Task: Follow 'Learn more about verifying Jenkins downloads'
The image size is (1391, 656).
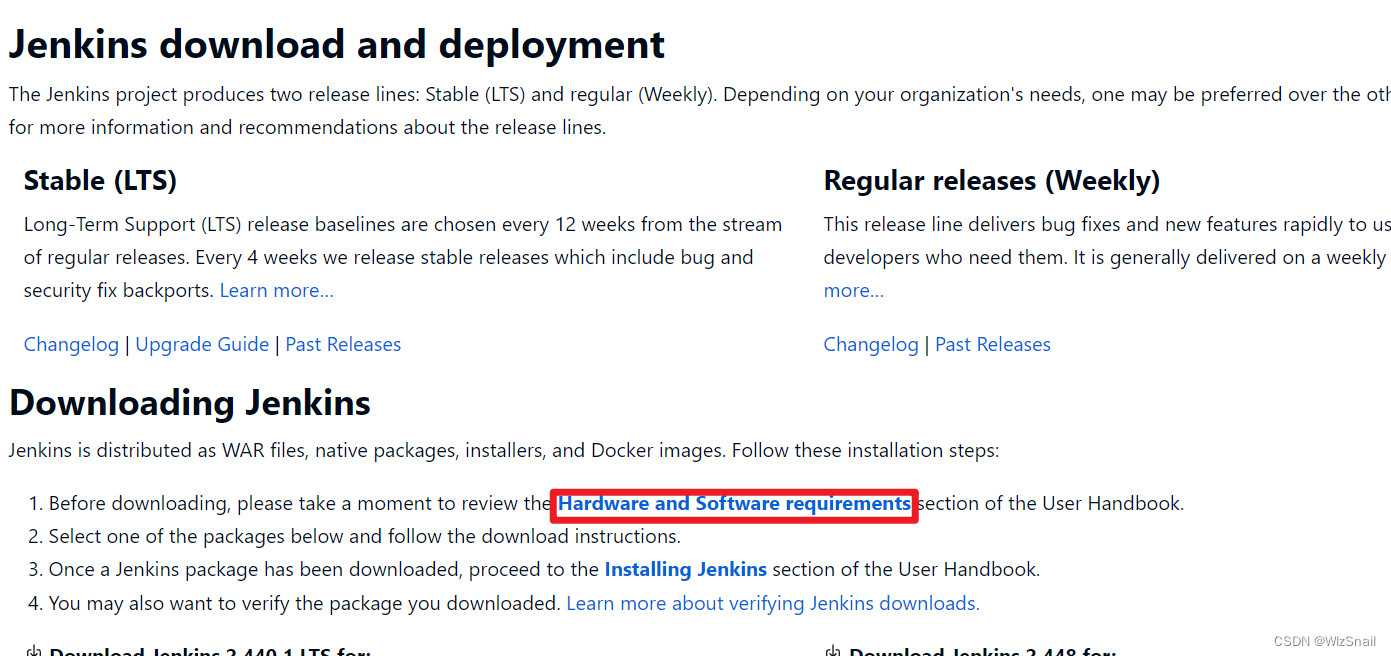Action: [773, 603]
